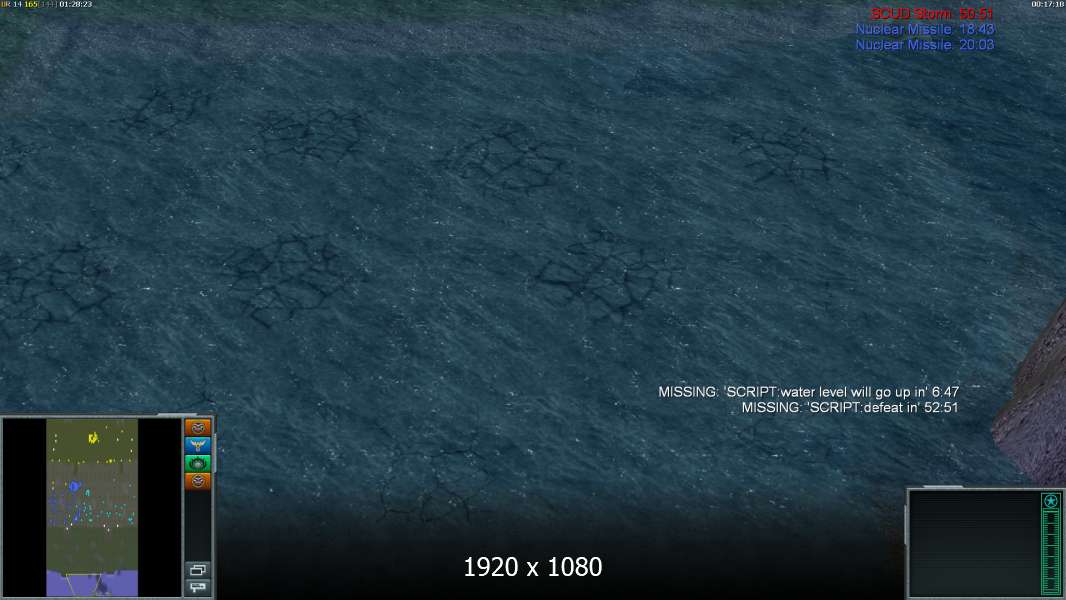Click the orange emblem above the blue eagle
1066x600 pixels.
pyautogui.click(x=198, y=427)
